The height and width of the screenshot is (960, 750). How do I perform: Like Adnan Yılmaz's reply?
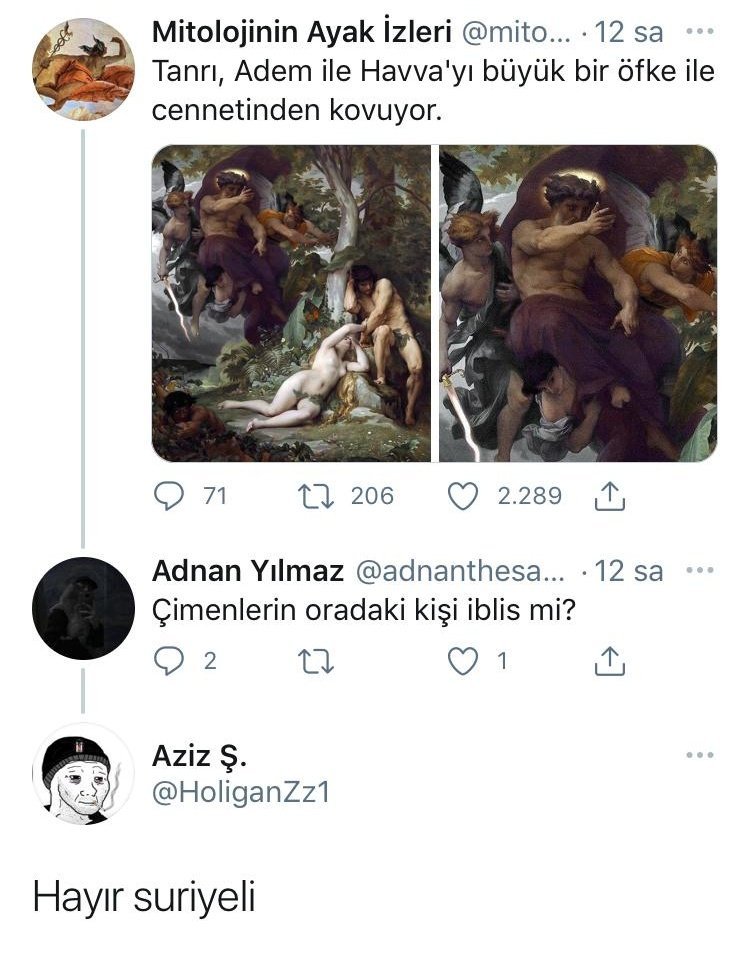tap(462, 661)
